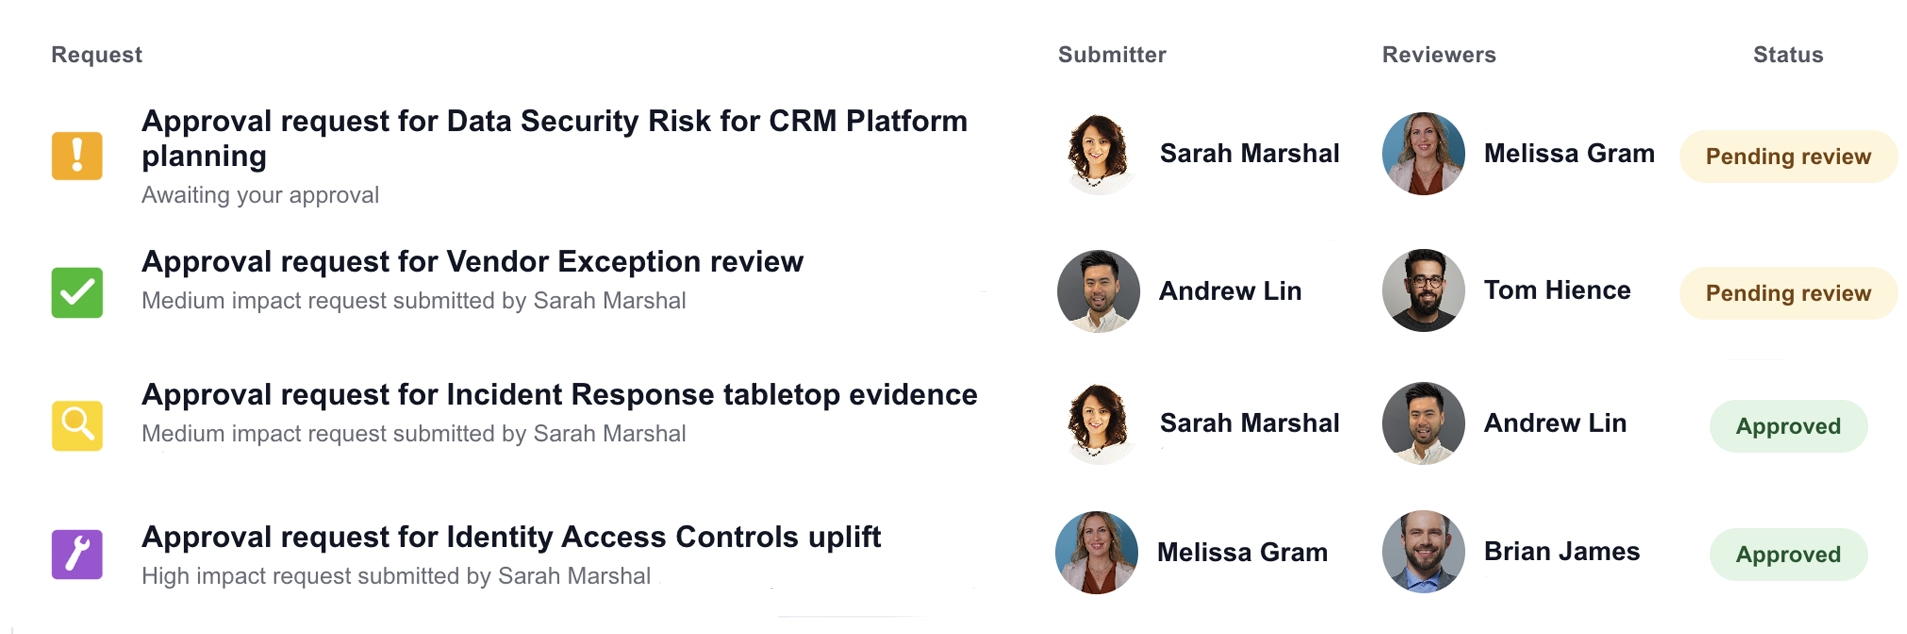Click the Approved badge in Andrew Lin's reviewer row
Image resolution: width=1907 pixels, height=634 pixels.
(1788, 426)
